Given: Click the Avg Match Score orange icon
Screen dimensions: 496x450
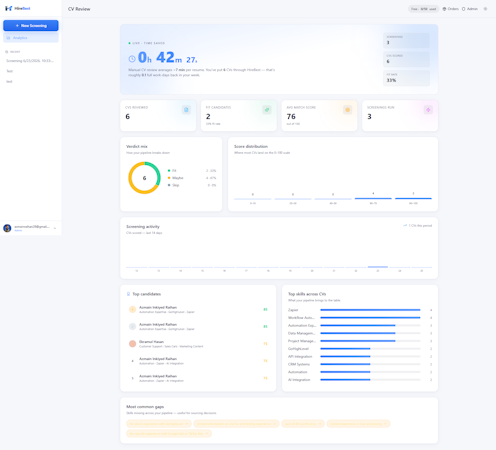Looking at the screenshot, I should pyautogui.click(x=348, y=110).
